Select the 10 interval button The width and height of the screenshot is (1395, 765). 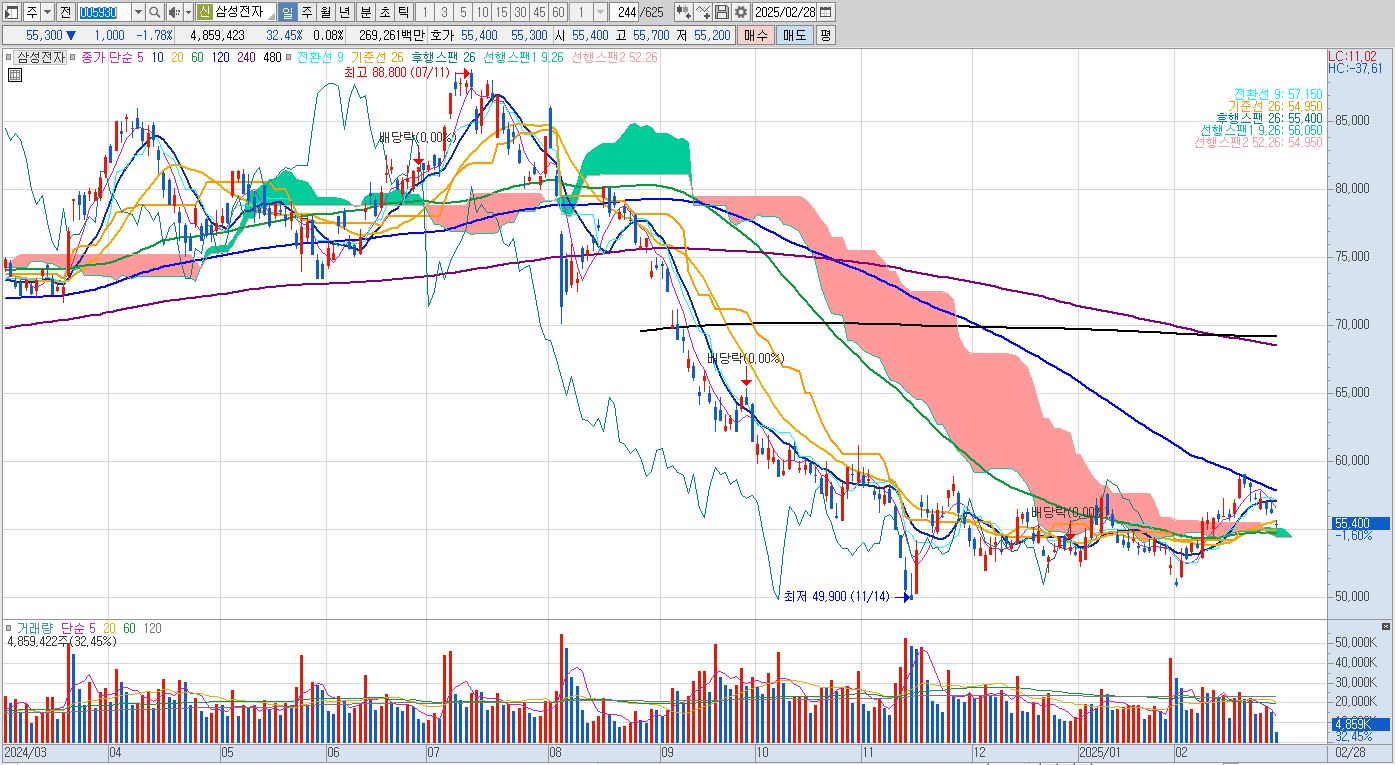pos(482,12)
